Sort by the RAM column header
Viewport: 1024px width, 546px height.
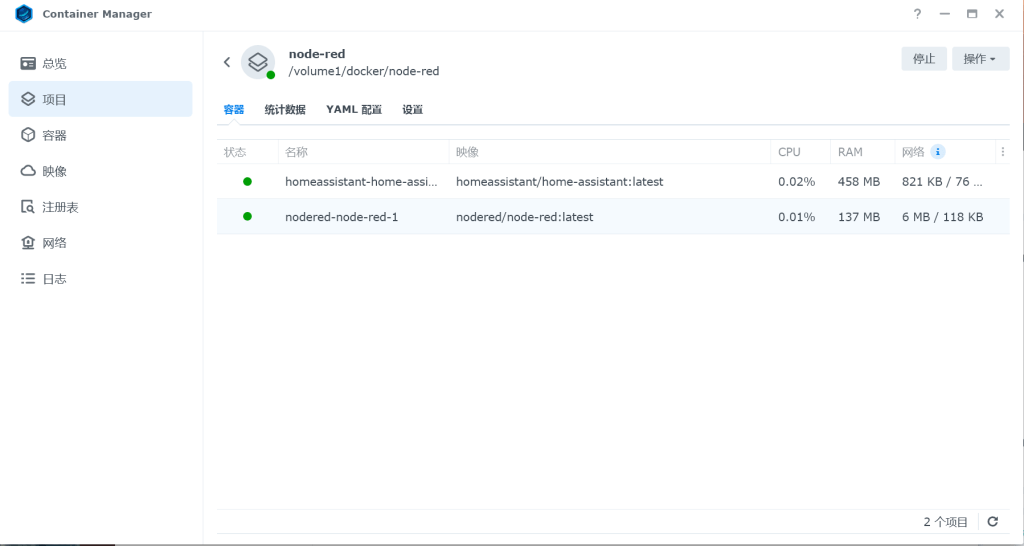click(x=862, y=152)
